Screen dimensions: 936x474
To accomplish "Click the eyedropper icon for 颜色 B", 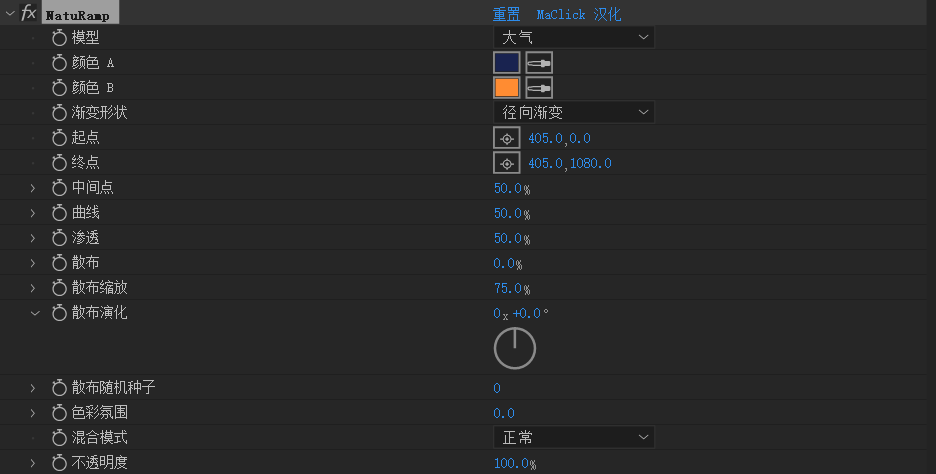I will [x=539, y=88].
